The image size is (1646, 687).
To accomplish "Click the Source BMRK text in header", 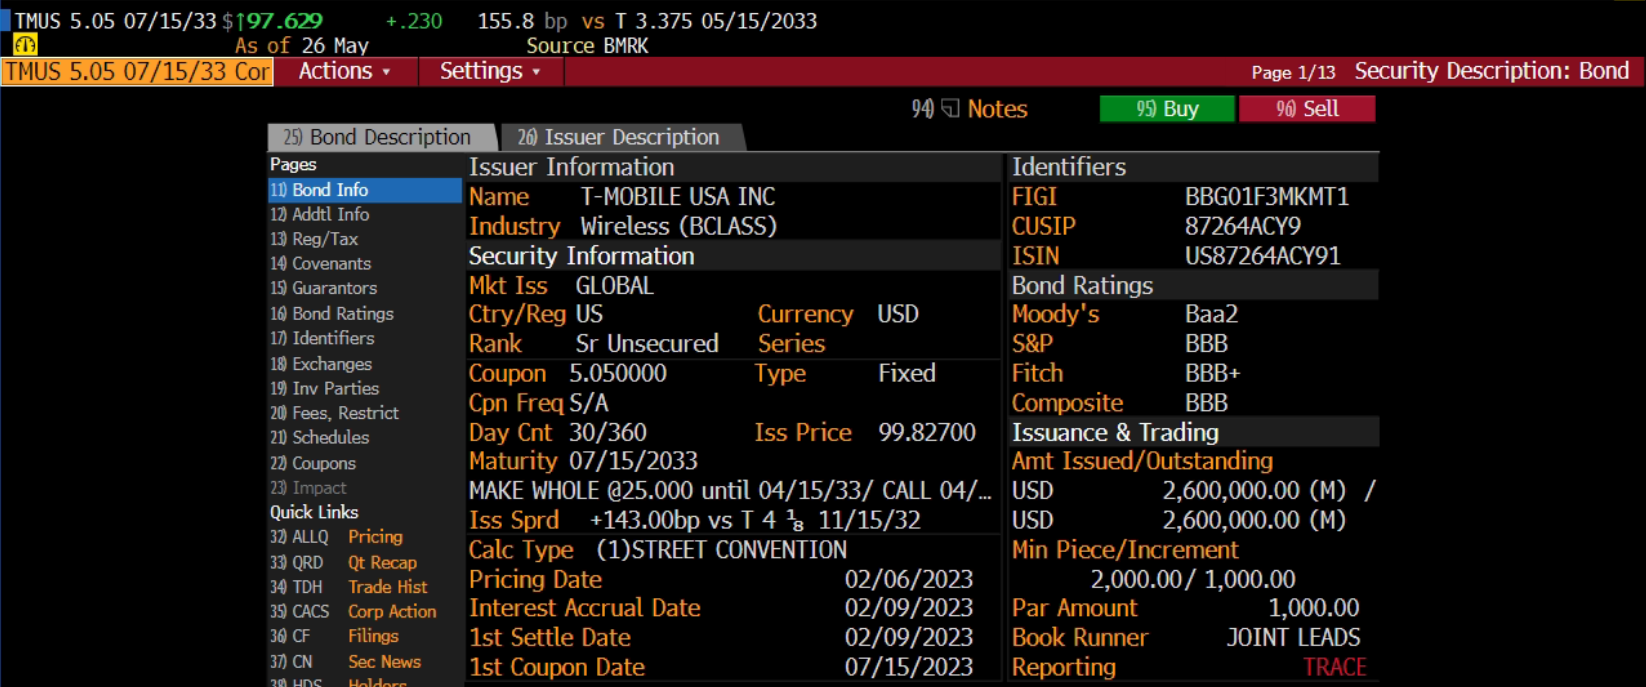I will click(x=587, y=46).
